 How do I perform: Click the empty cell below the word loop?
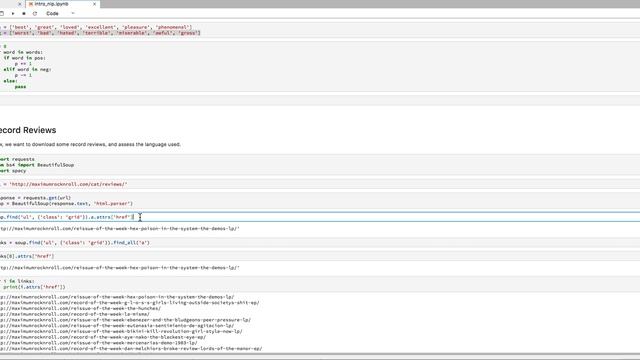[x=320, y=100]
